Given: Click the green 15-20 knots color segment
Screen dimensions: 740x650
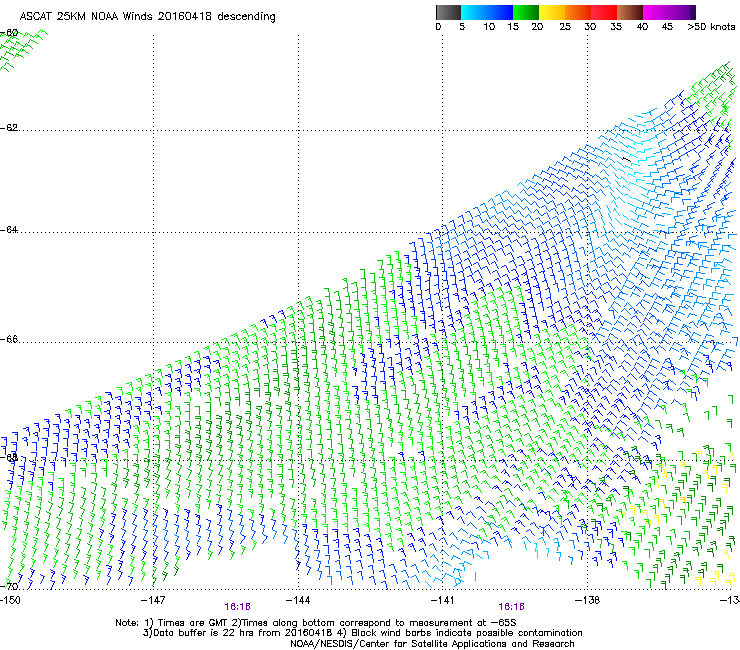Looking at the screenshot, I should (x=526, y=12).
